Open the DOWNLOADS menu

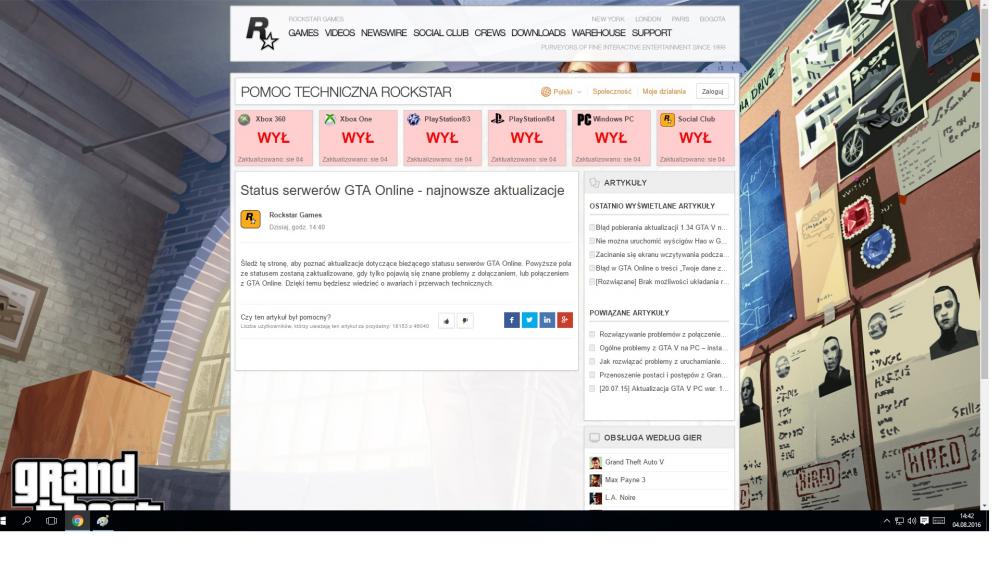[538, 33]
